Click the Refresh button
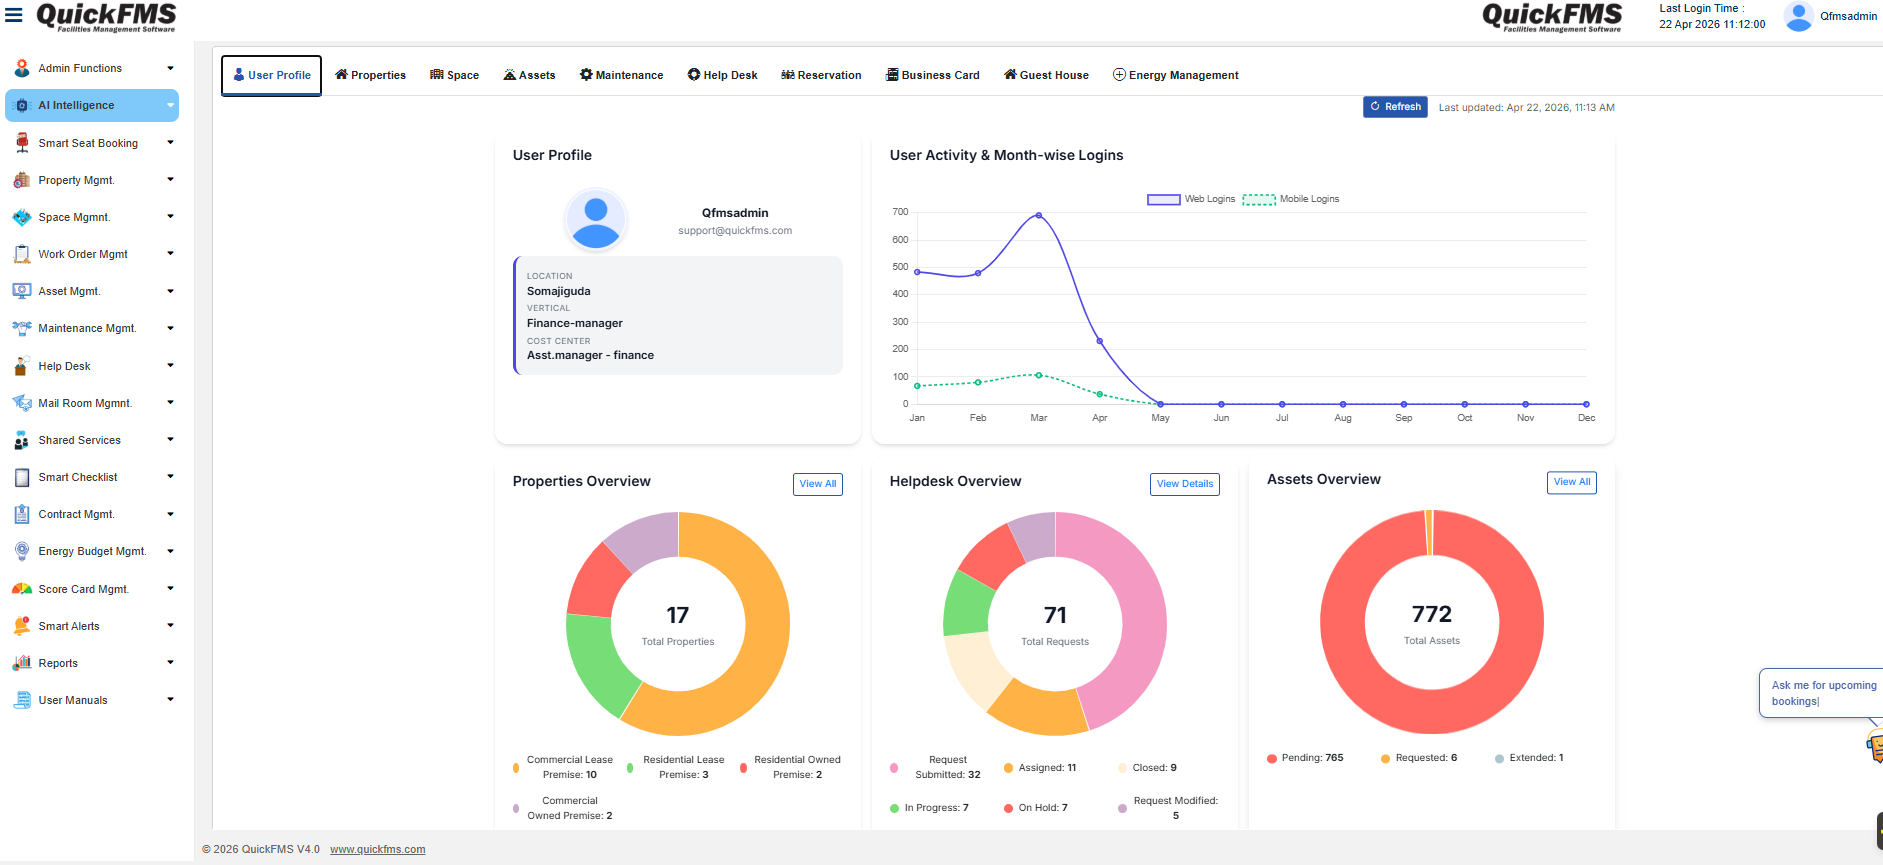 [x=1395, y=107]
